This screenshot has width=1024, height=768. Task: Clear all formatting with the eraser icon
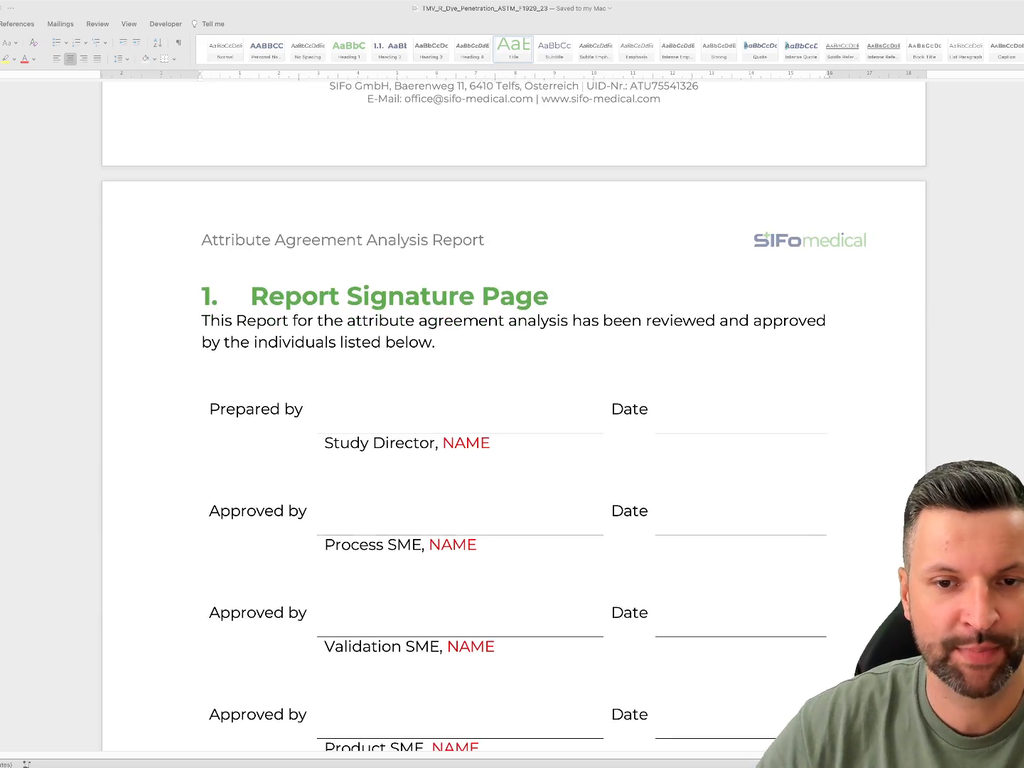click(34, 42)
